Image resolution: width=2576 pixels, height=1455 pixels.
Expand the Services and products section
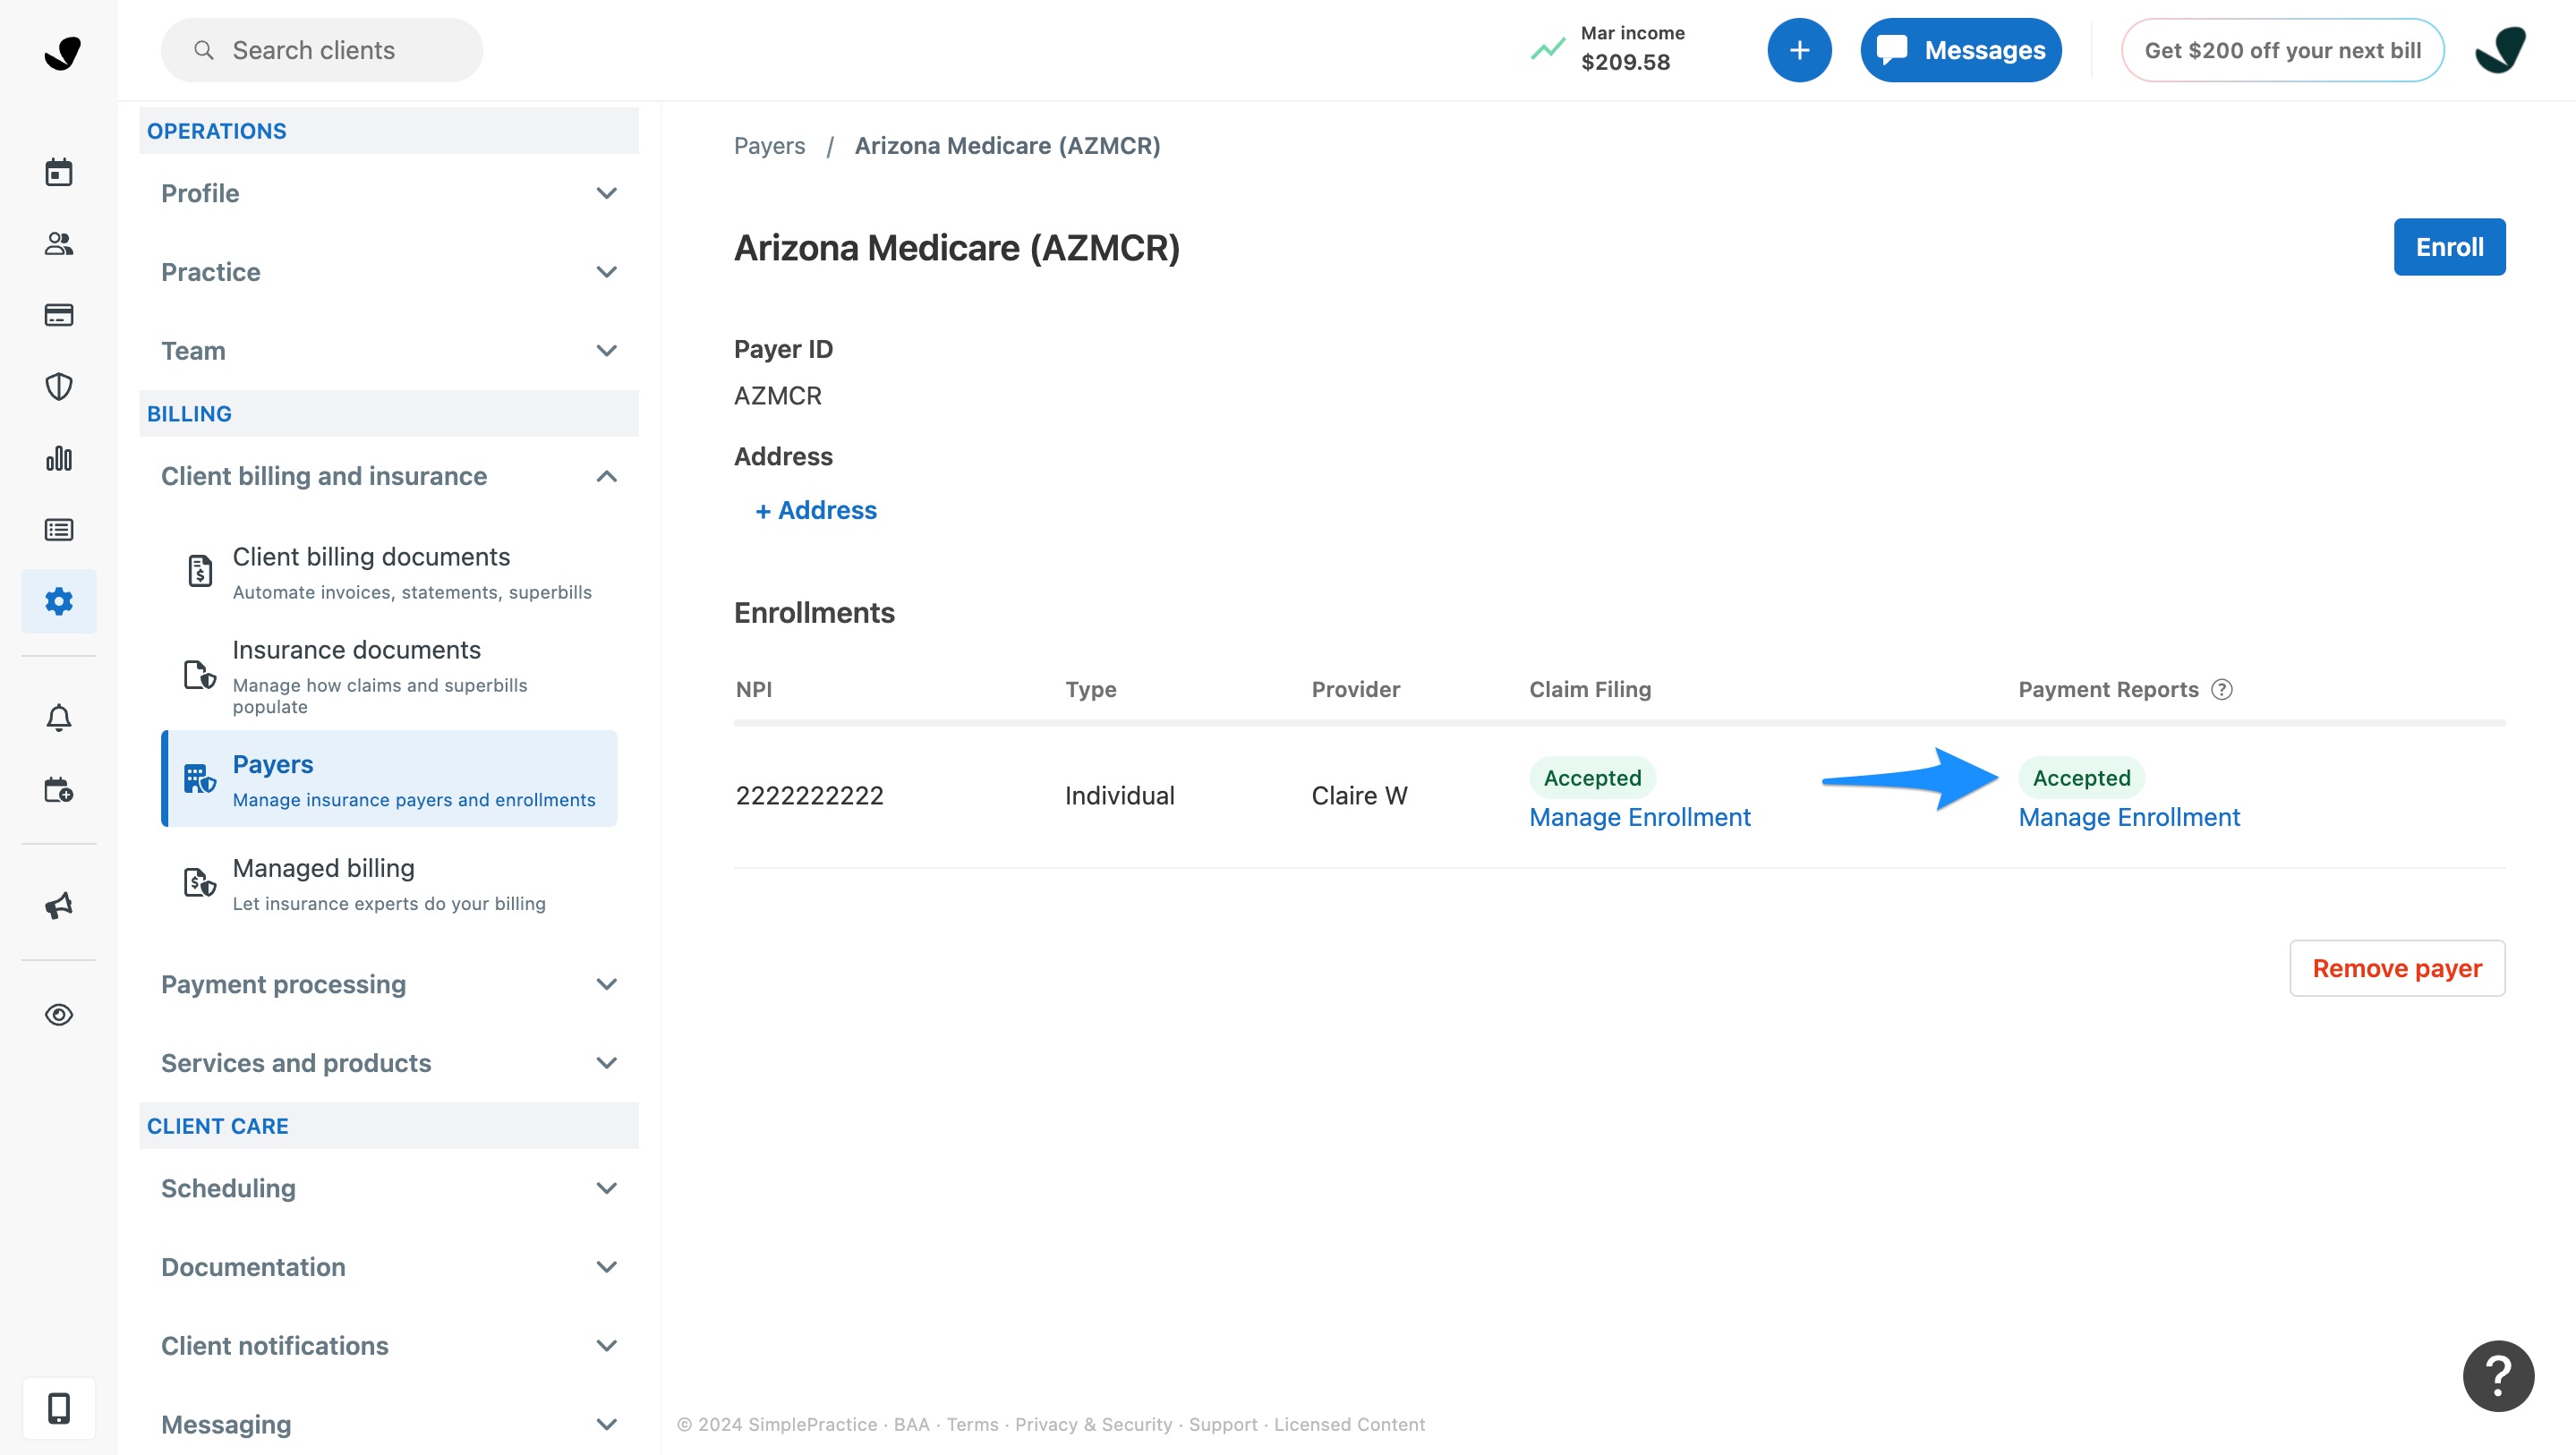click(389, 1063)
